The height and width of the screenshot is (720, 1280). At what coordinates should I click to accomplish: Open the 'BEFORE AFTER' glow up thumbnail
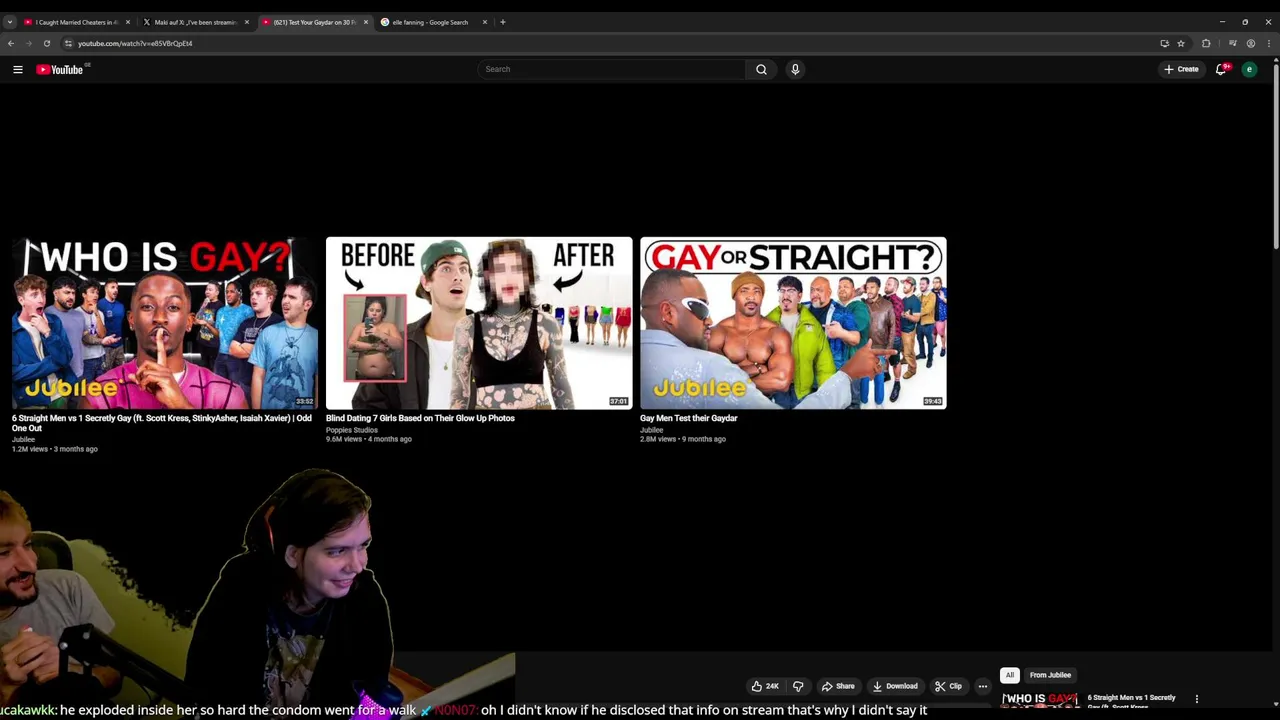click(x=479, y=323)
